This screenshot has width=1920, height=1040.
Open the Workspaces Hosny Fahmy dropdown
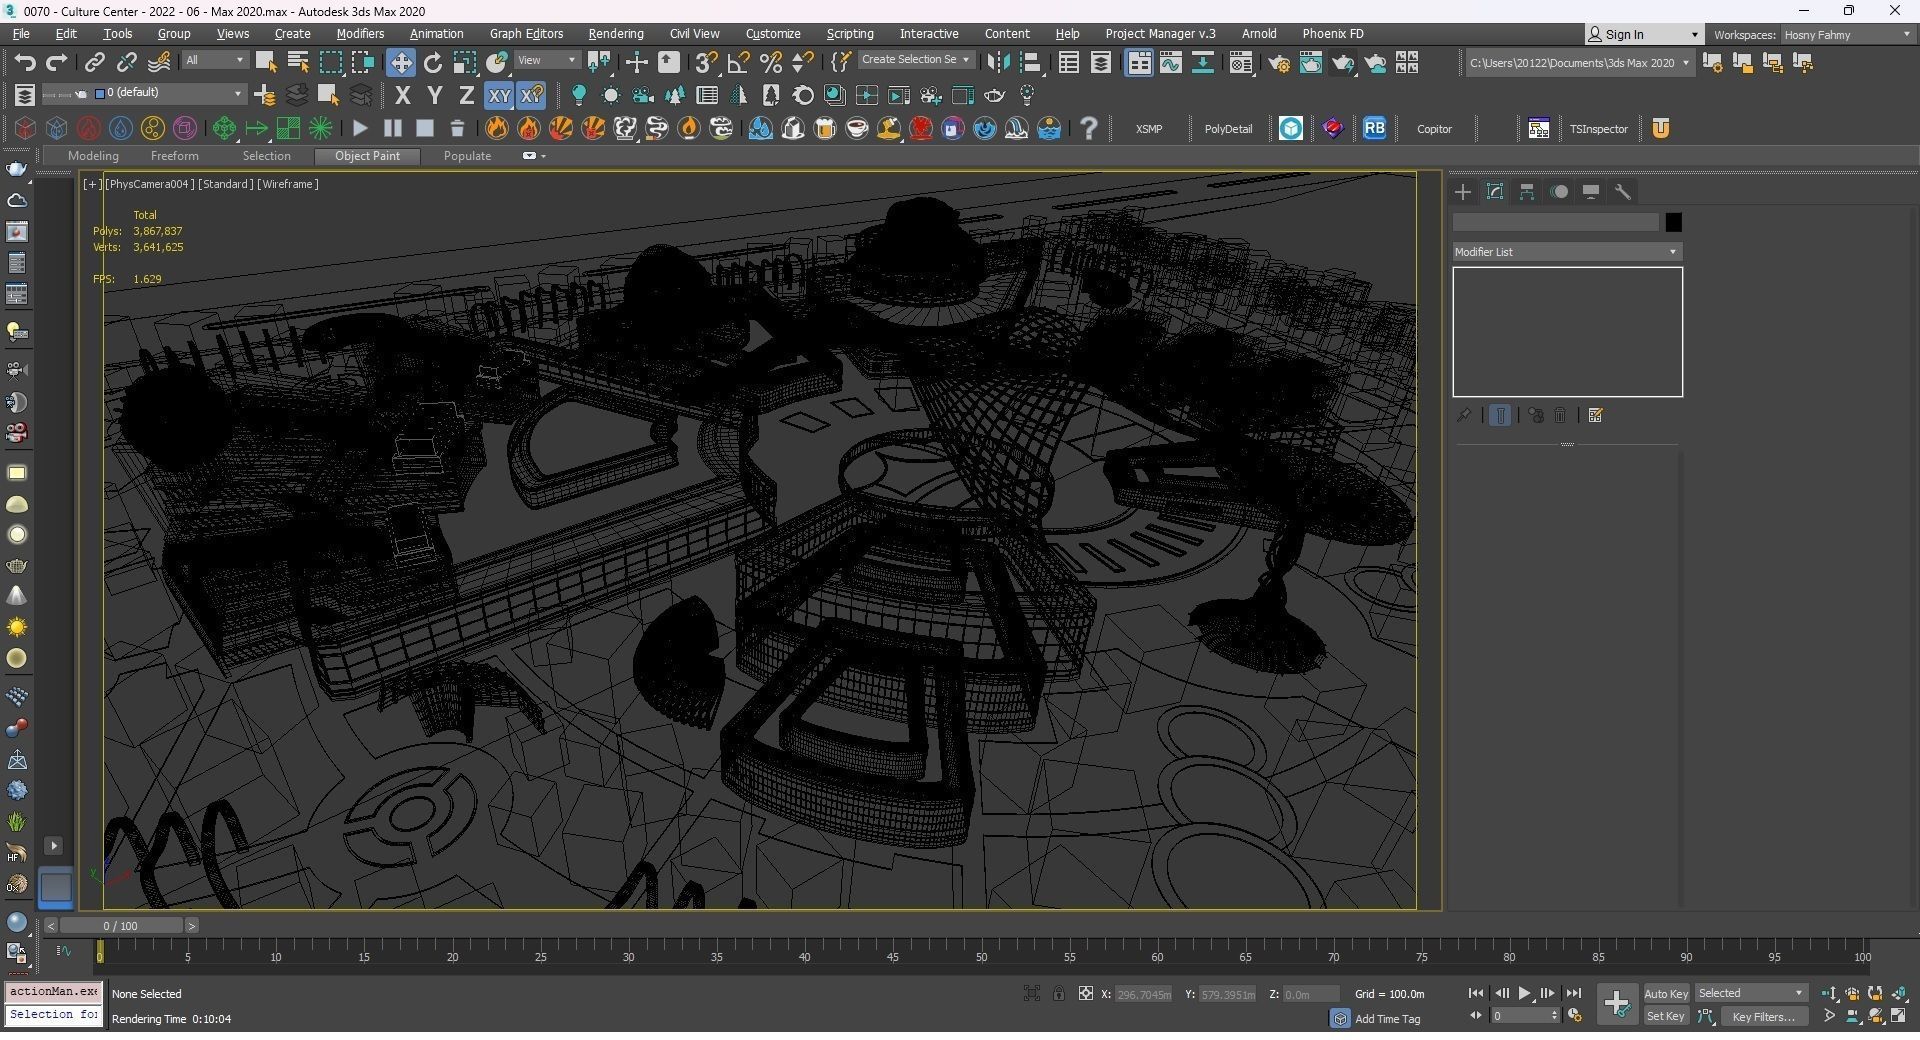(x=1846, y=34)
